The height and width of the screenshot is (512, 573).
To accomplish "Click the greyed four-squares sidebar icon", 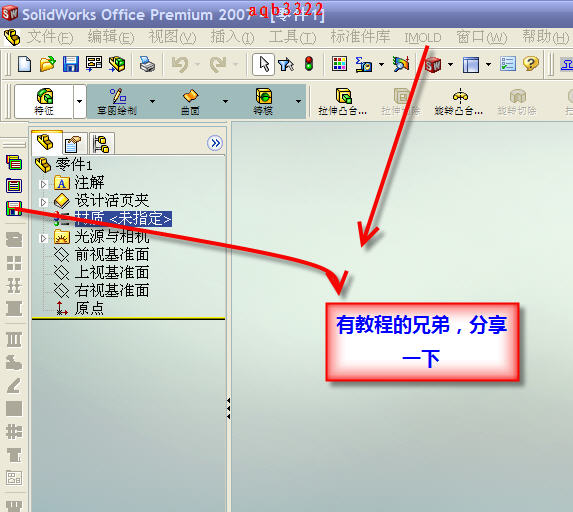I will point(14,263).
